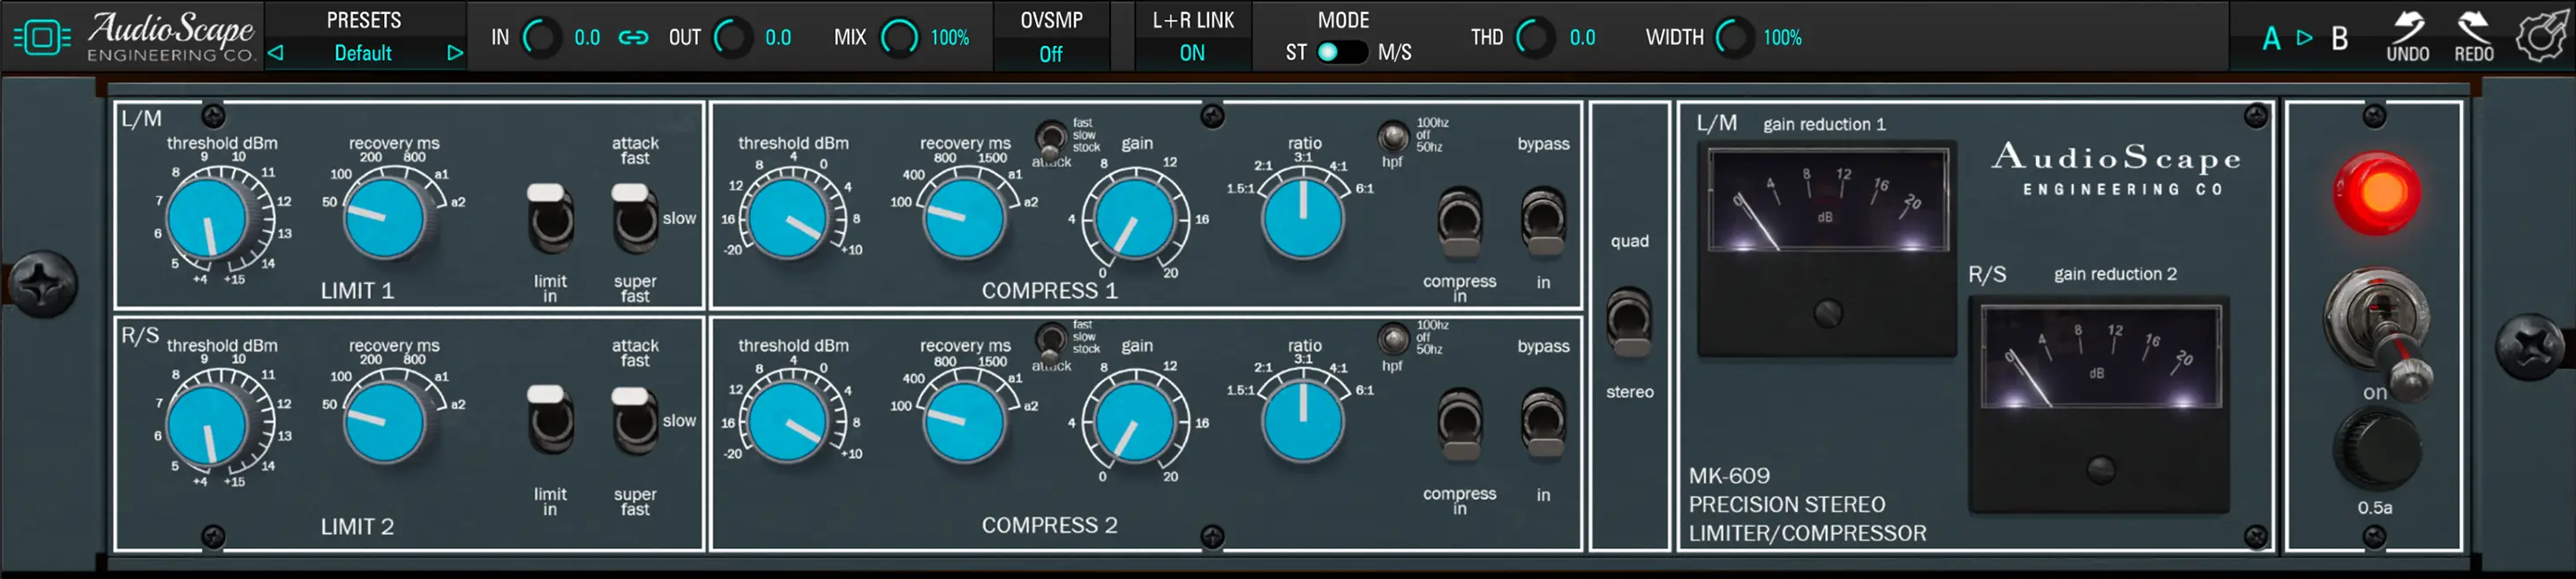The height and width of the screenshot is (579, 2576).
Task: Click the plugin chip logo icon
Action: (x=42, y=38)
